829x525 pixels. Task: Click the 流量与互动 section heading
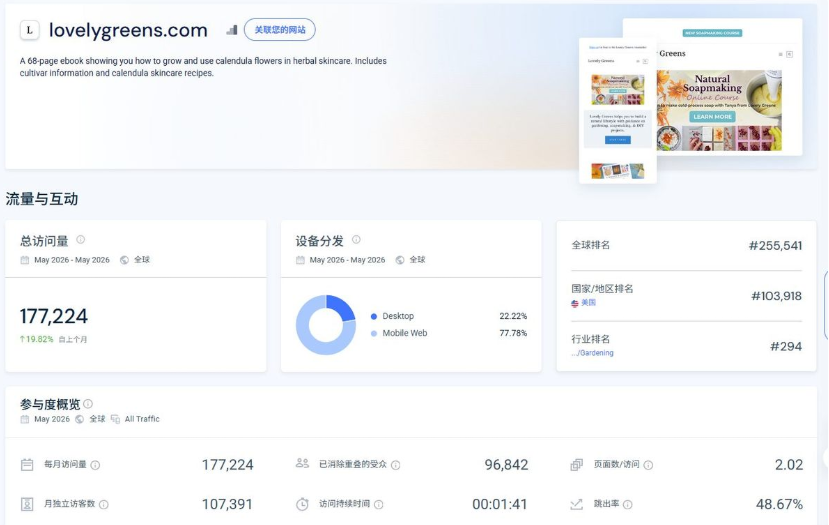point(42,199)
